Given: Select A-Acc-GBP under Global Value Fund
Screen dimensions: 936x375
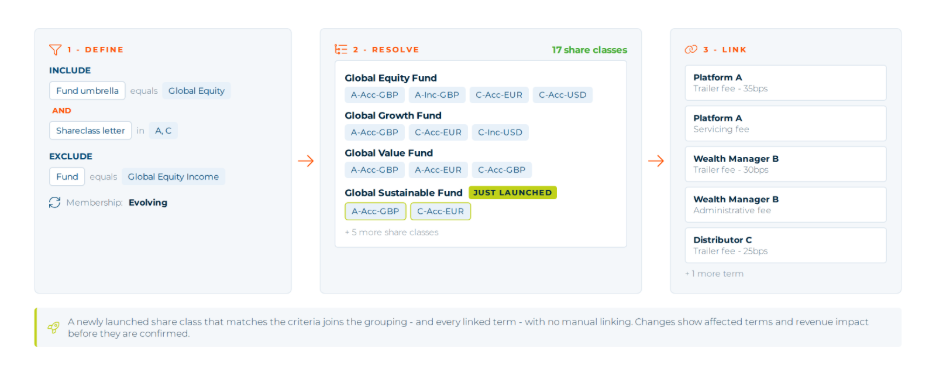Looking at the screenshot, I should point(374,170).
